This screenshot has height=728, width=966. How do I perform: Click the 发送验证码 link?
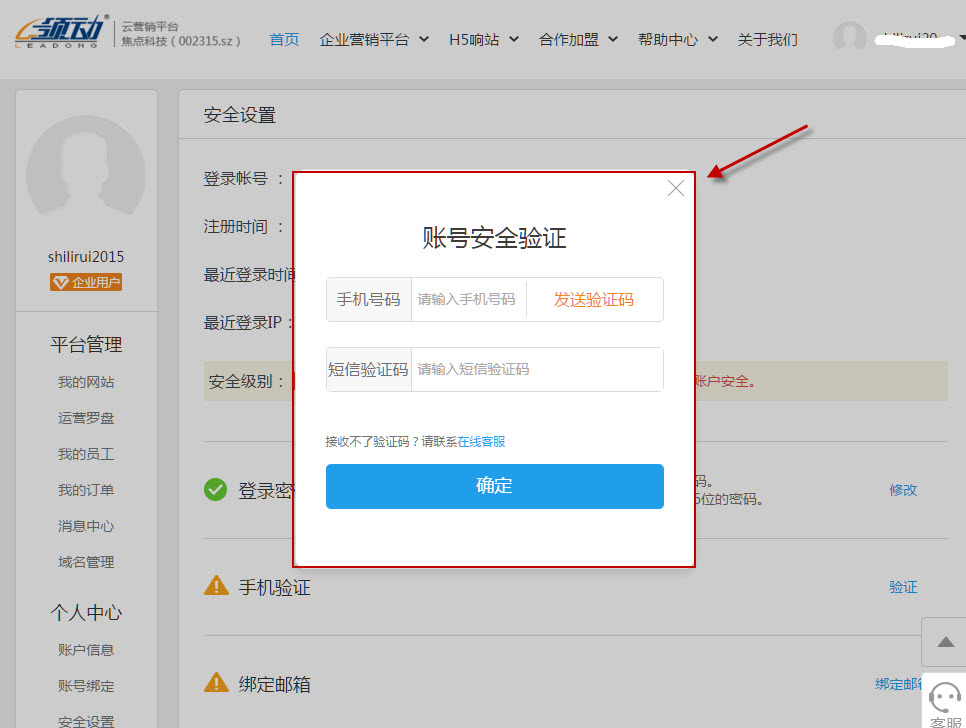click(x=593, y=299)
